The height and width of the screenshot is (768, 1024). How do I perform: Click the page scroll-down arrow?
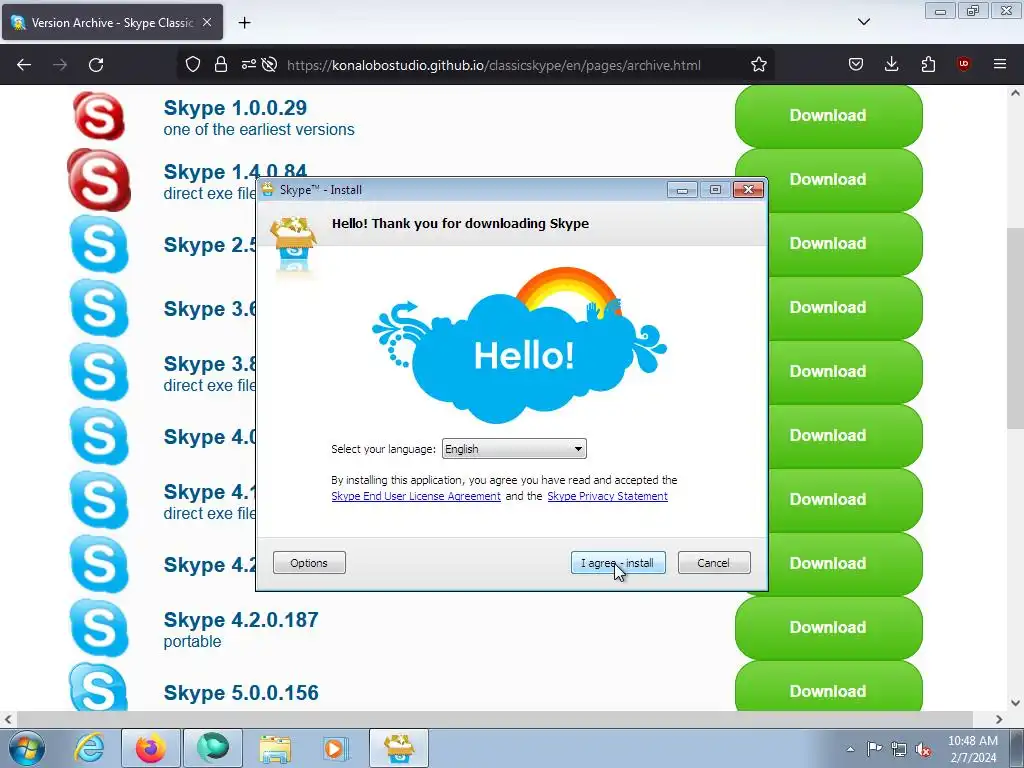[x=1015, y=703]
